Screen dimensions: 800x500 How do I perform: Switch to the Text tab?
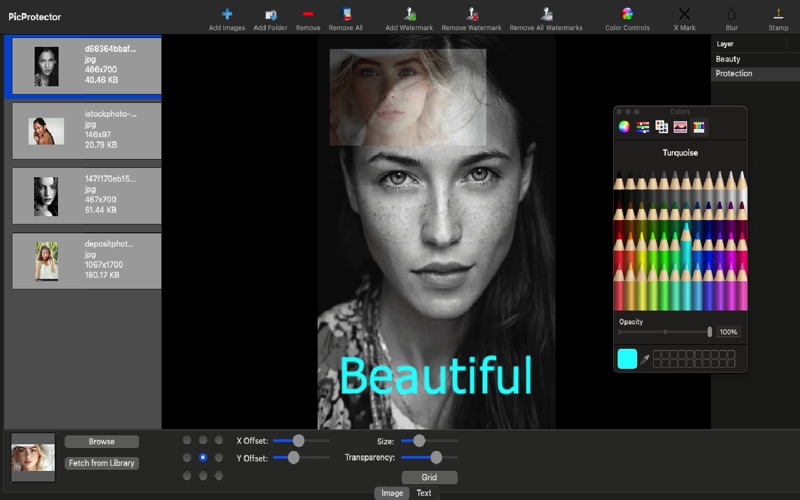[x=424, y=493]
